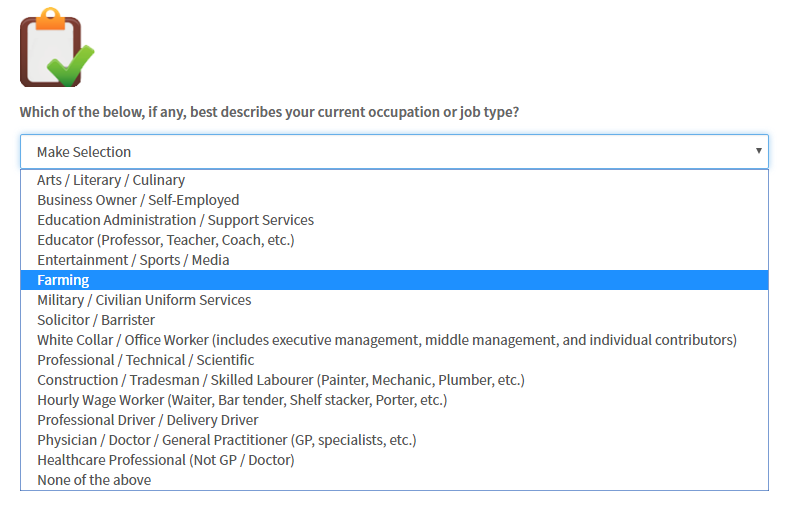800x507 pixels.
Task: Click the clipboard checkmark survey icon
Action: point(57,48)
